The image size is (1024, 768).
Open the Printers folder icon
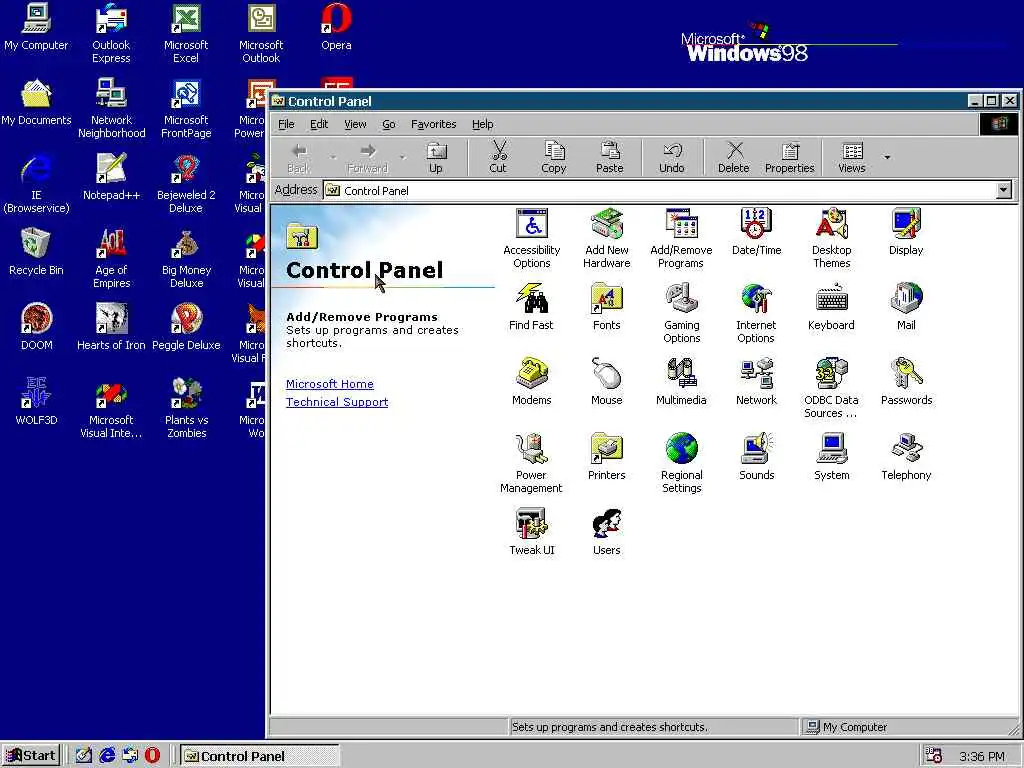pos(607,457)
